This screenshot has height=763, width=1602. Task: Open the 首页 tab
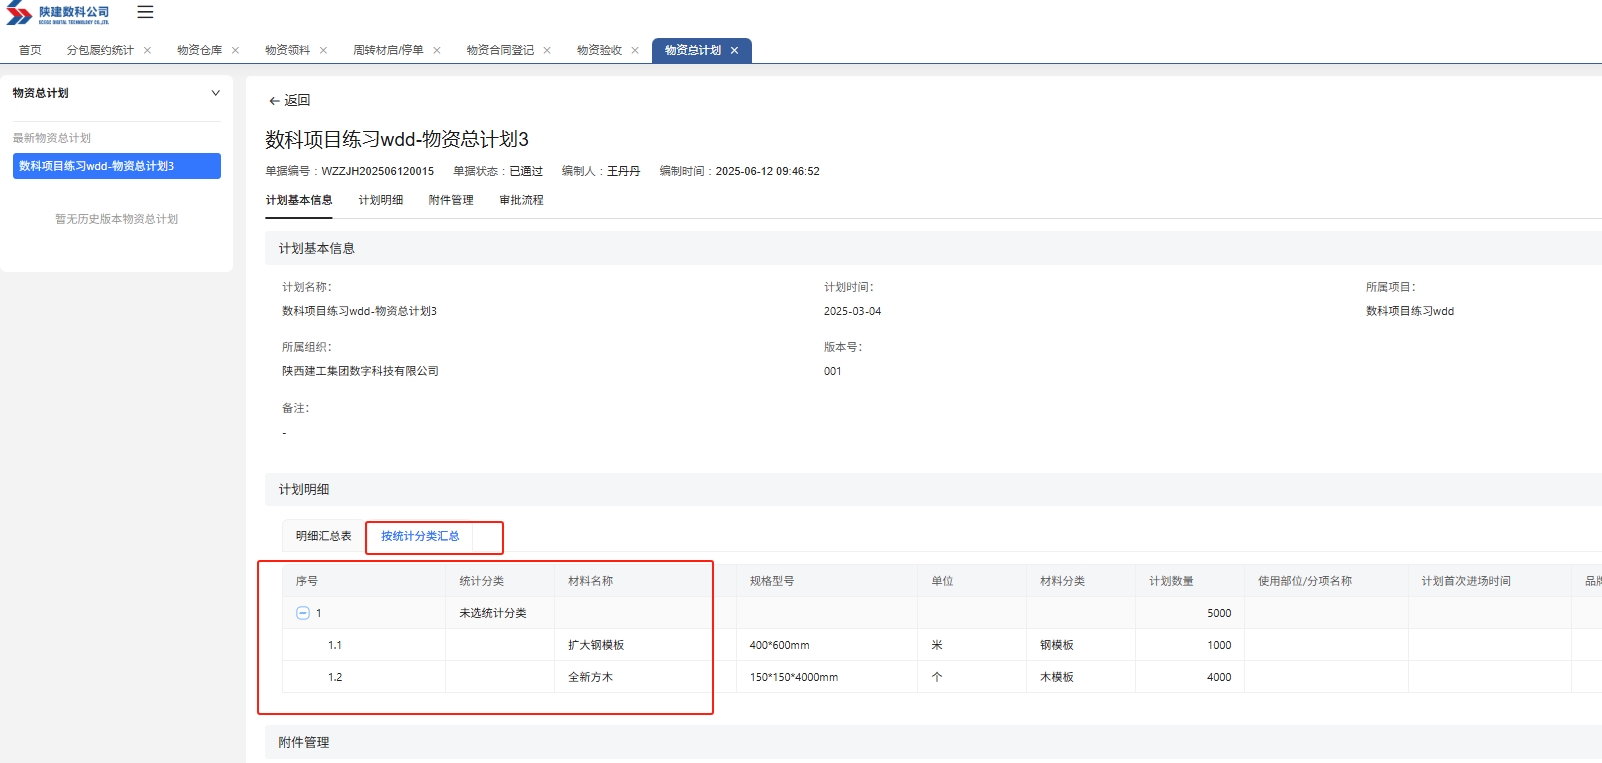pyautogui.click(x=30, y=50)
